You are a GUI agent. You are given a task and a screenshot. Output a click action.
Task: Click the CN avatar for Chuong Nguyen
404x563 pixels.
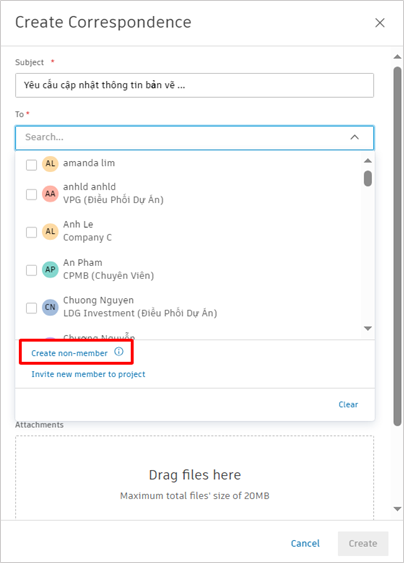point(50,307)
